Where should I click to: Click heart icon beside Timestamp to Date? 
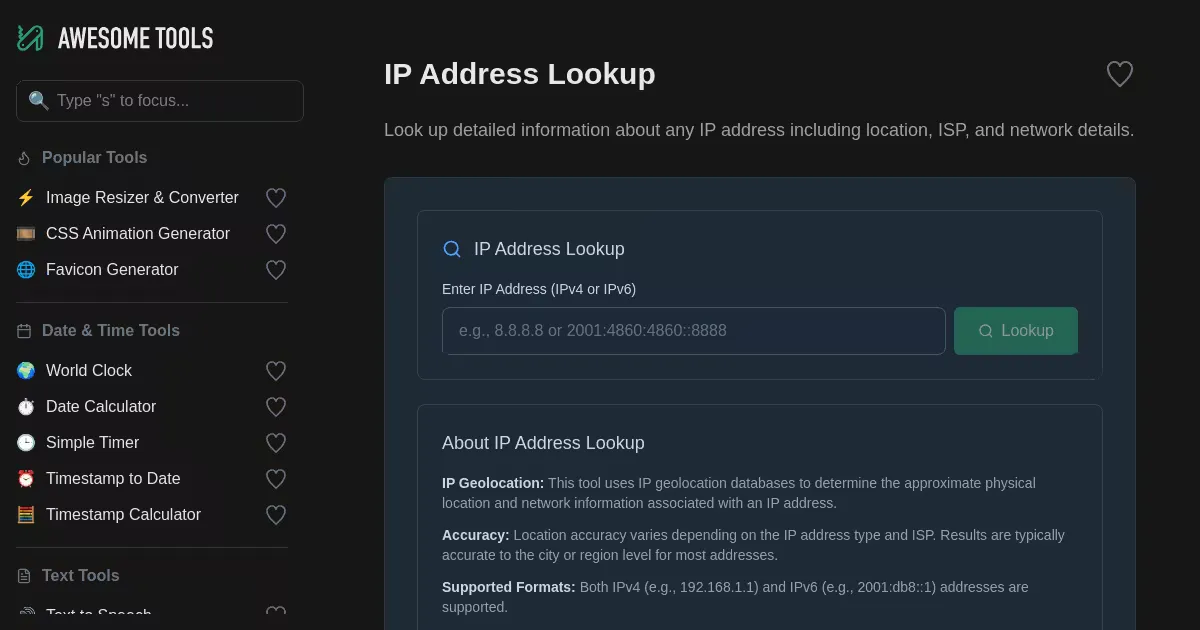click(276, 479)
